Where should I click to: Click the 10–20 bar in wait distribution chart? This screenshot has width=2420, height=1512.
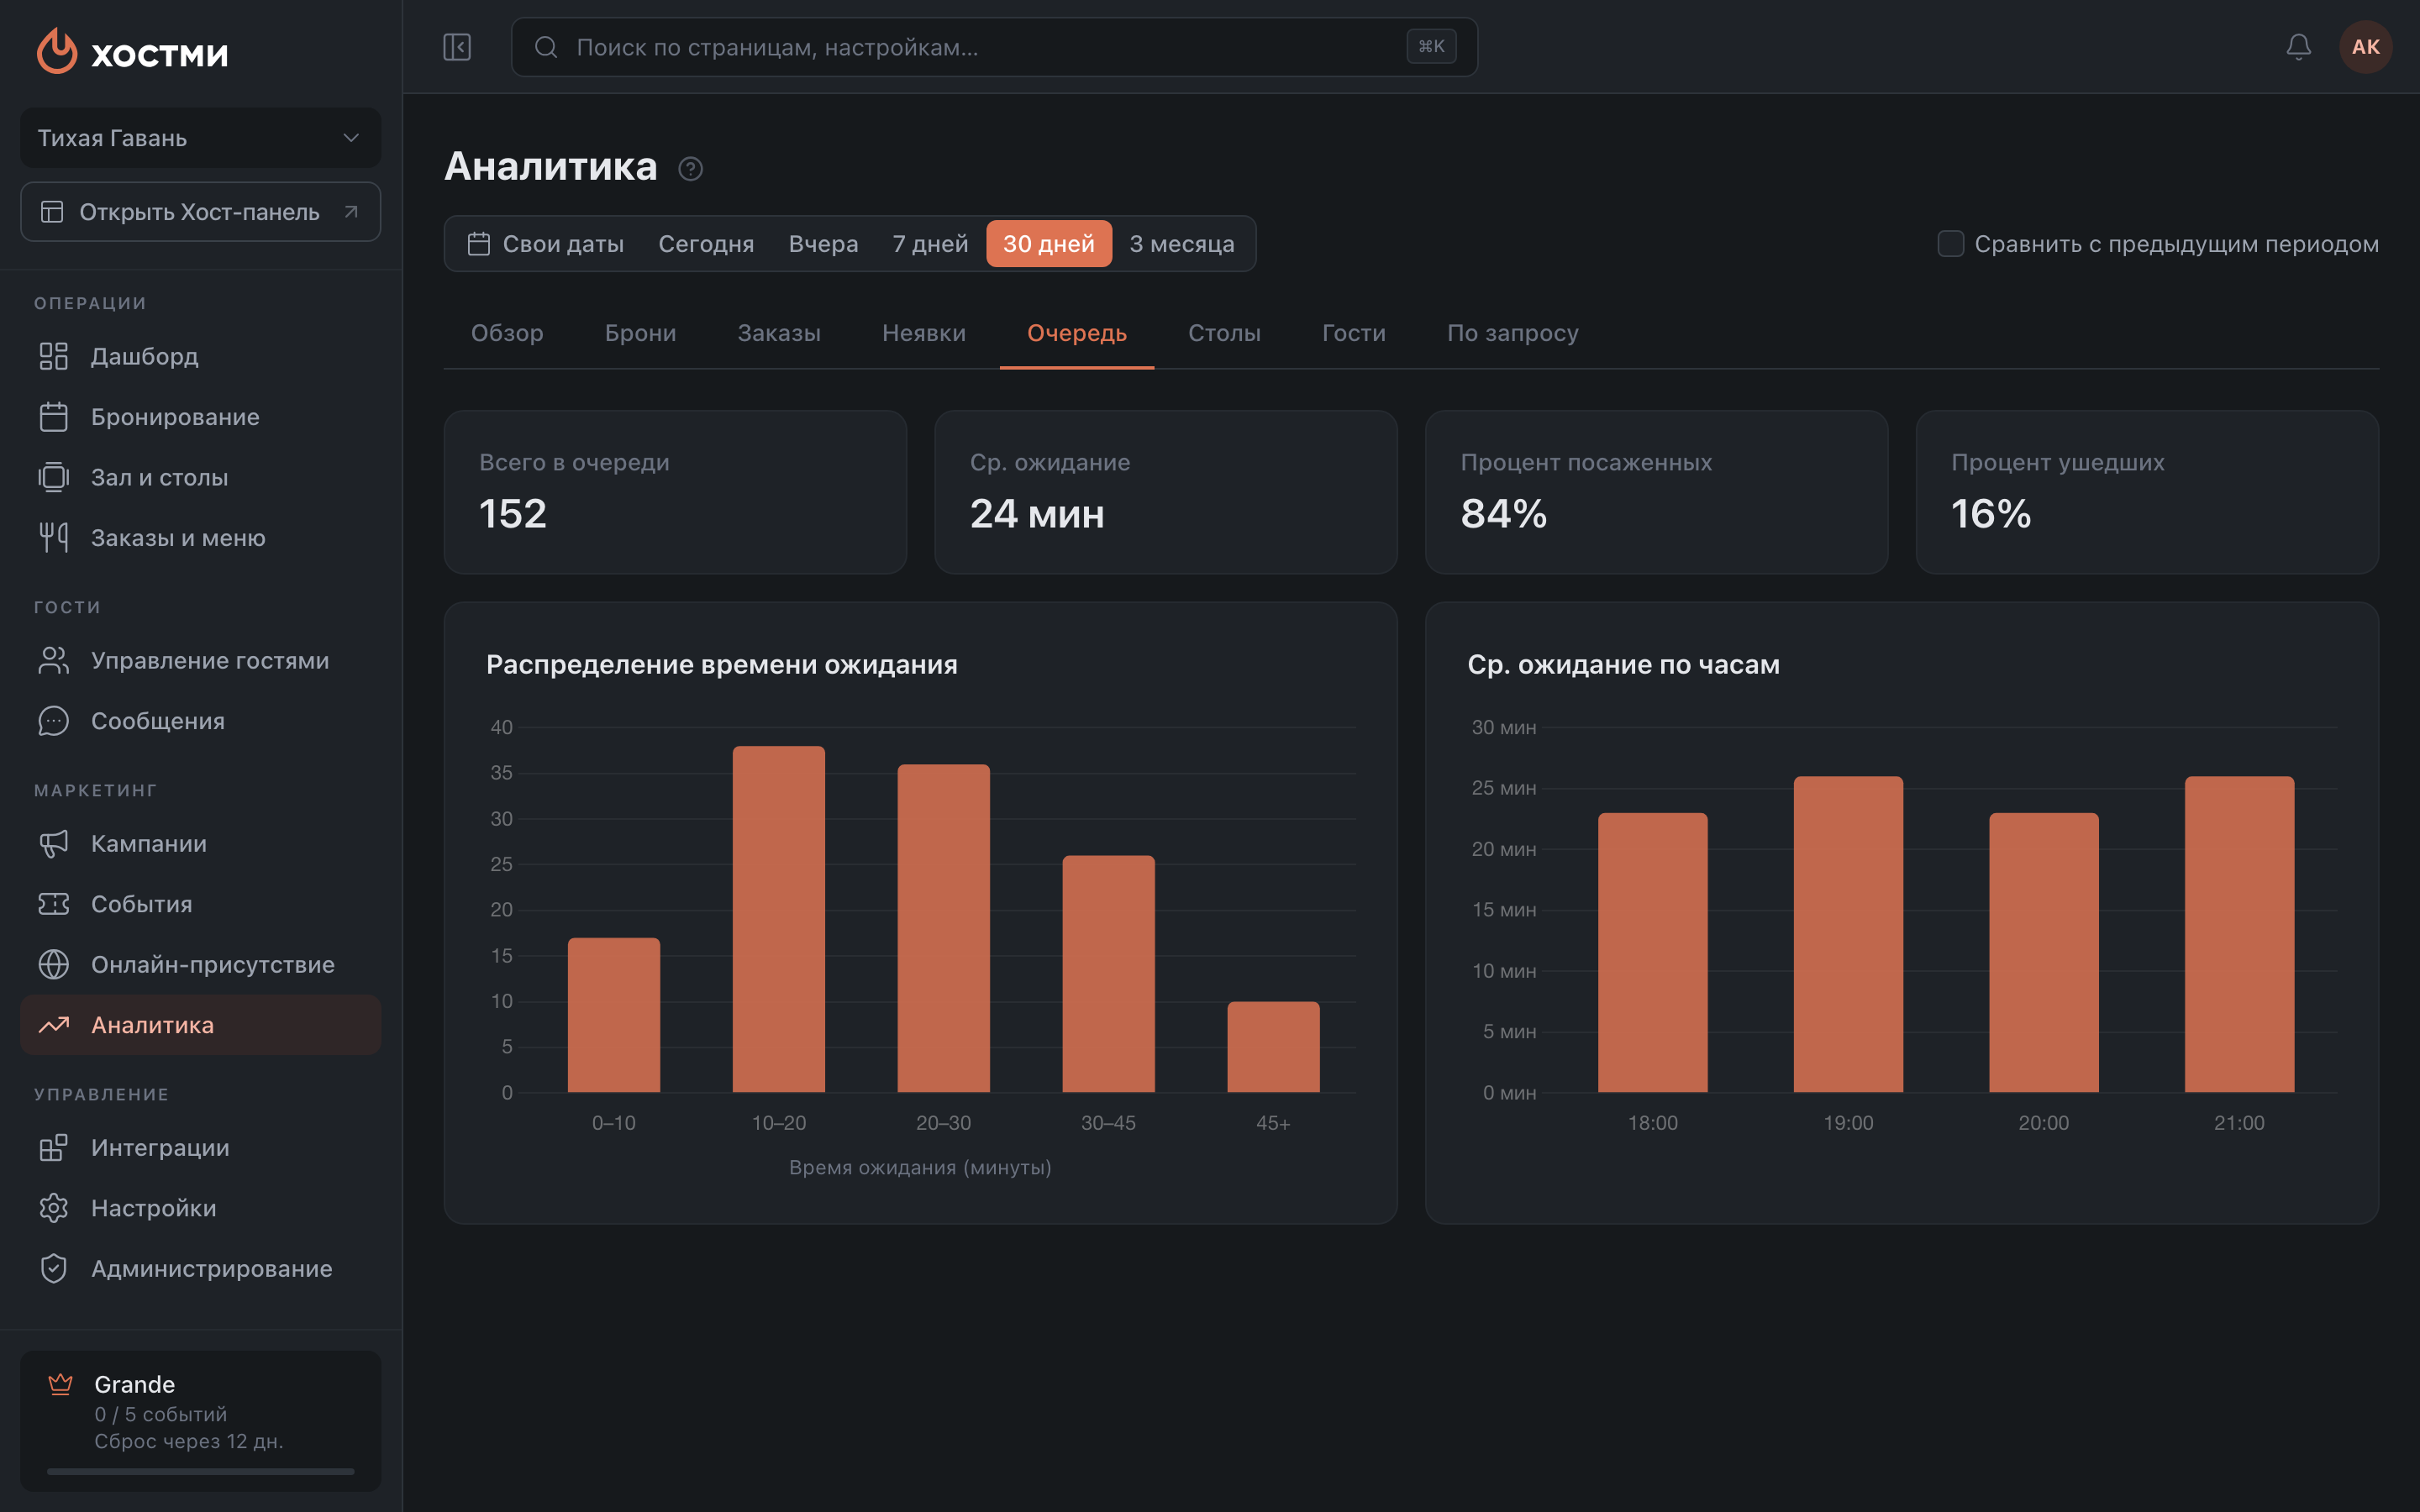pos(779,919)
